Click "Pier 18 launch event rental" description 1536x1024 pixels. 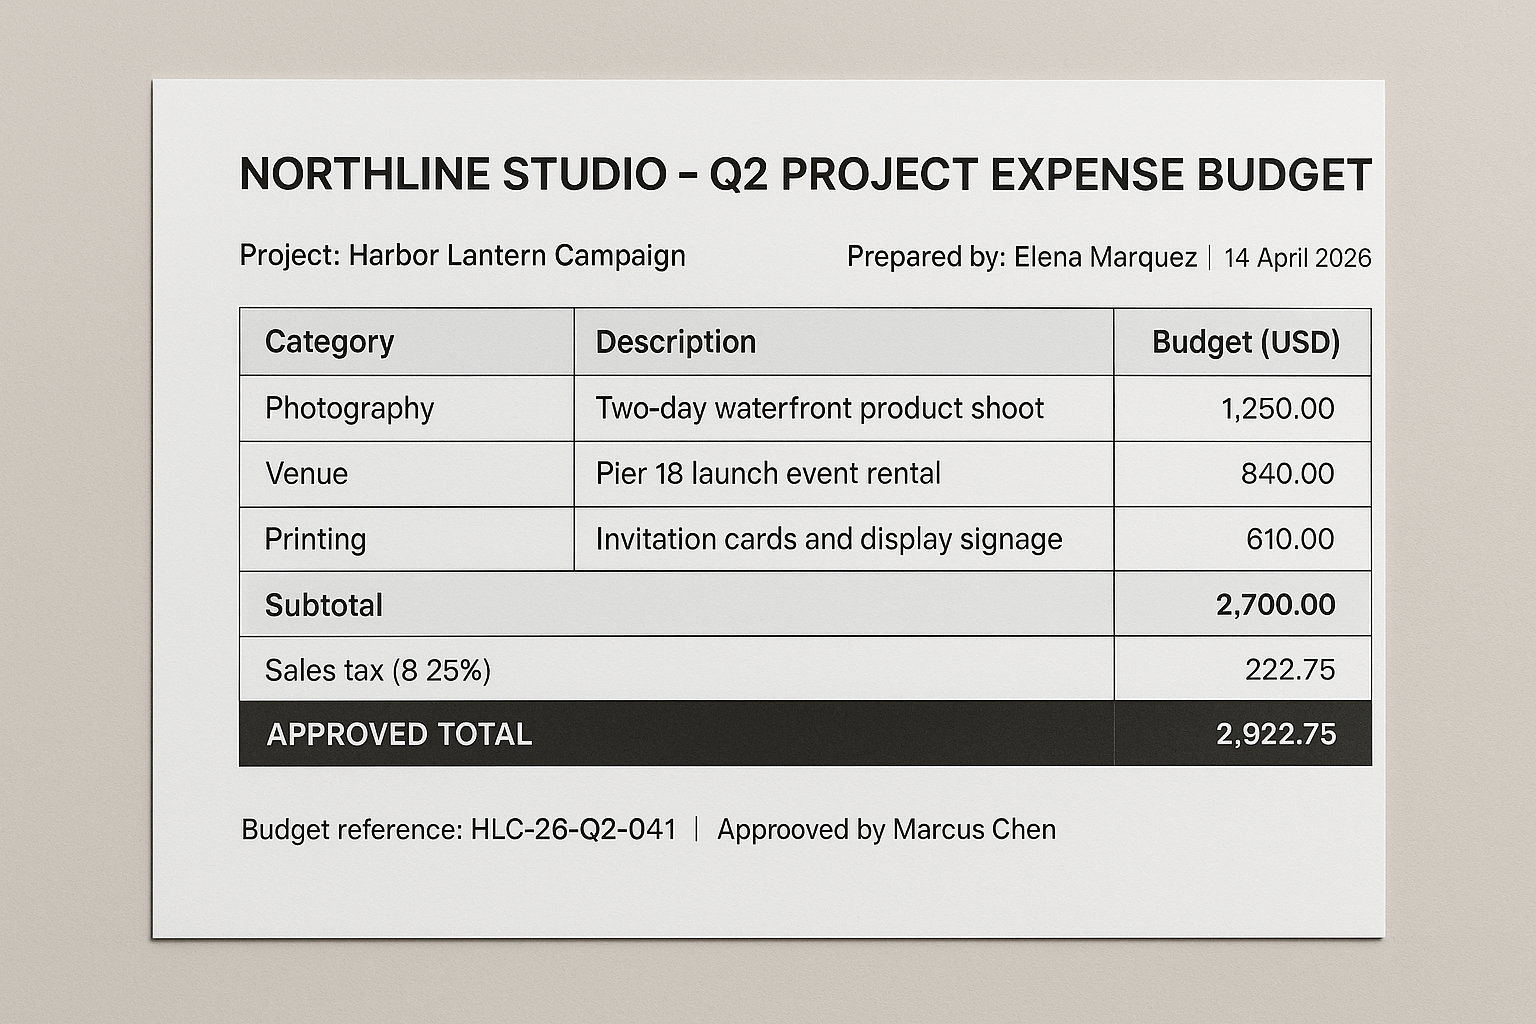tap(768, 473)
